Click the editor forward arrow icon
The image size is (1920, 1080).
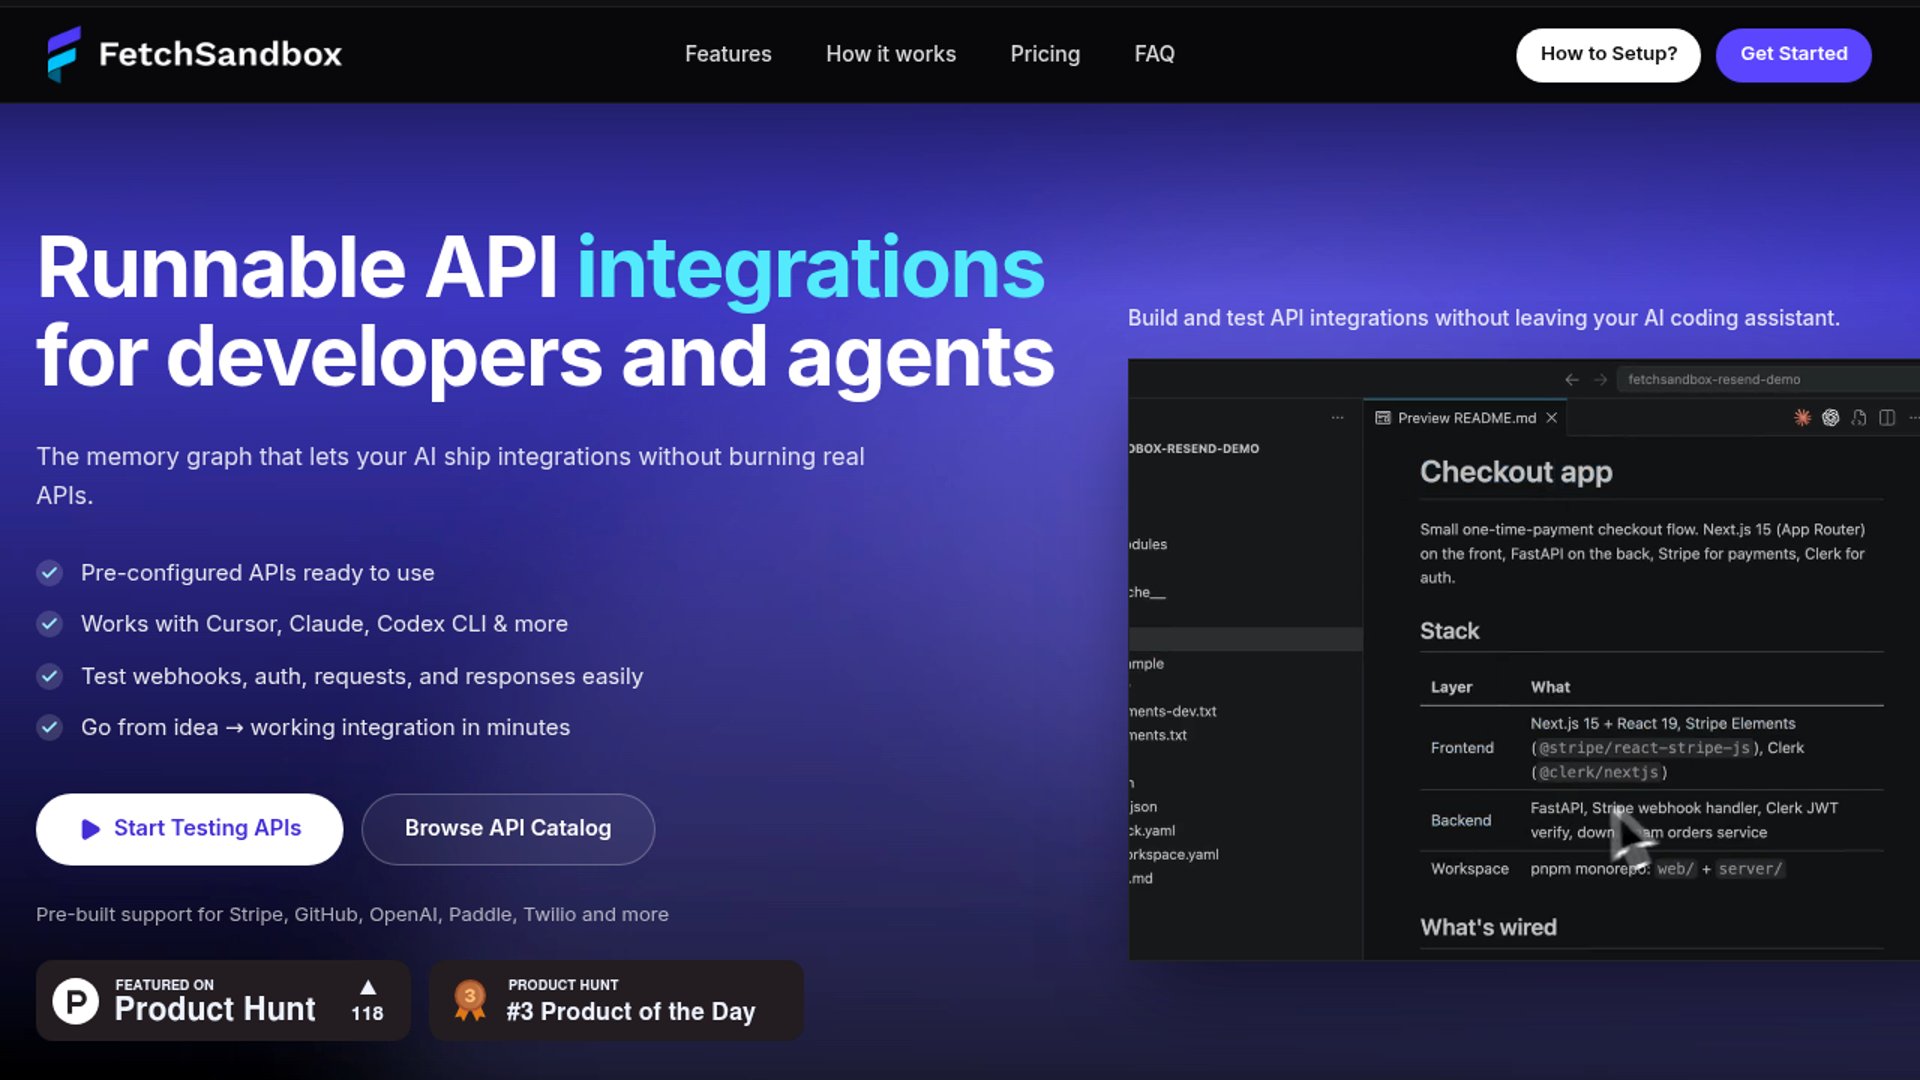(x=1600, y=380)
